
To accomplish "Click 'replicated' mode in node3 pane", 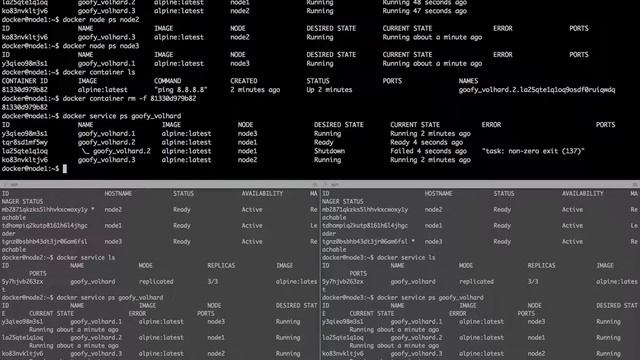I will click(x=476, y=282).
